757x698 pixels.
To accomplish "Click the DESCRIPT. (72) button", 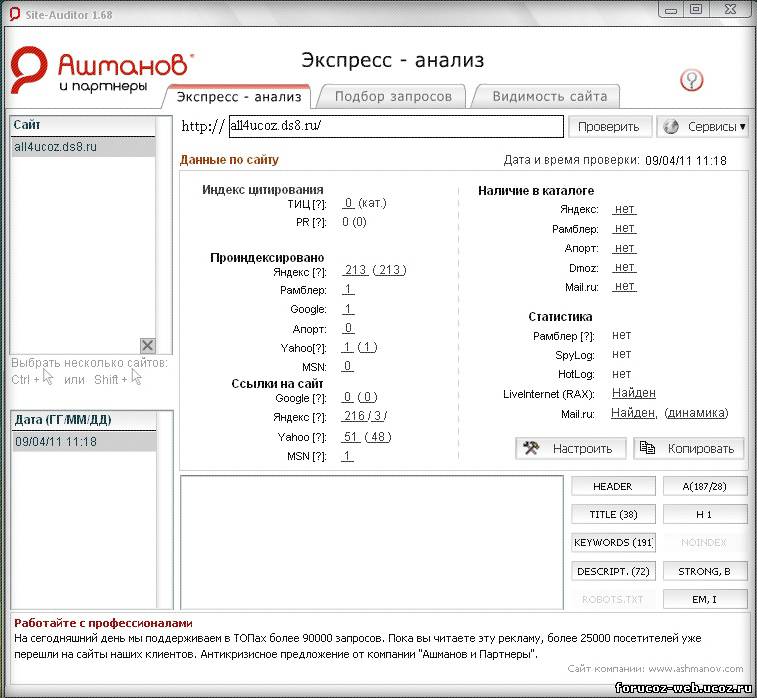I will (x=613, y=571).
